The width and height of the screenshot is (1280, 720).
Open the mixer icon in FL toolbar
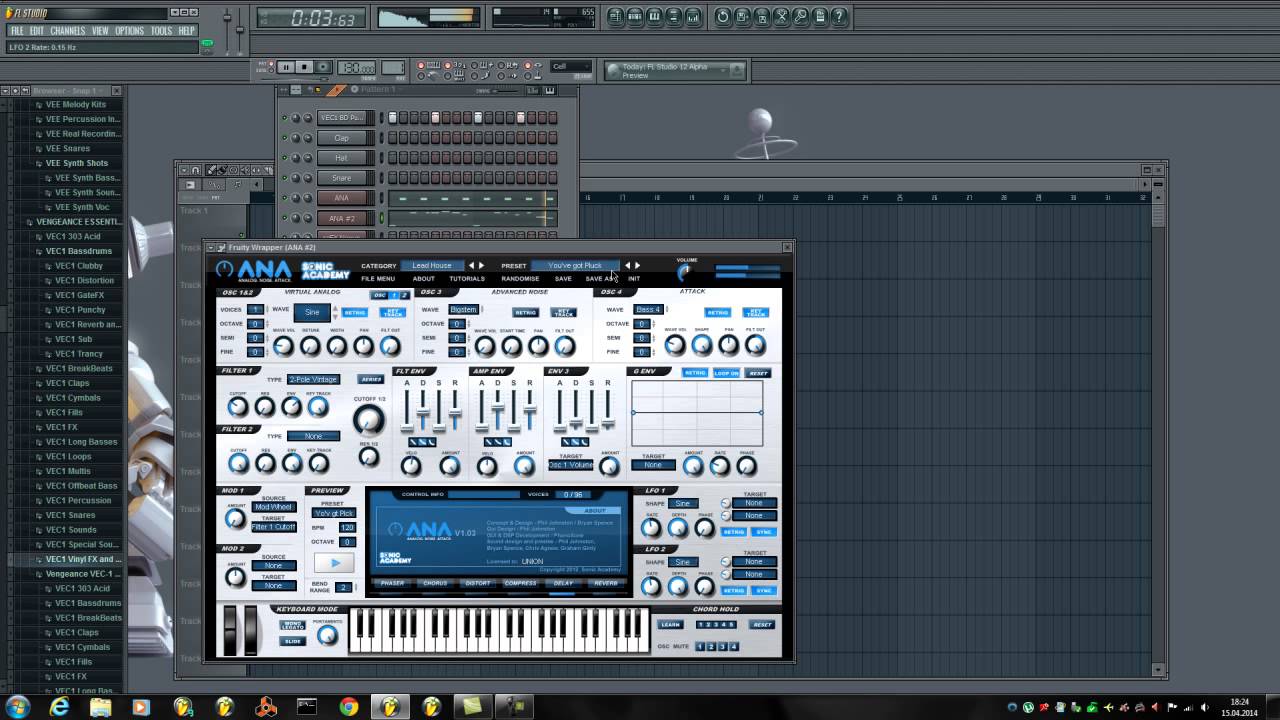tap(694, 17)
